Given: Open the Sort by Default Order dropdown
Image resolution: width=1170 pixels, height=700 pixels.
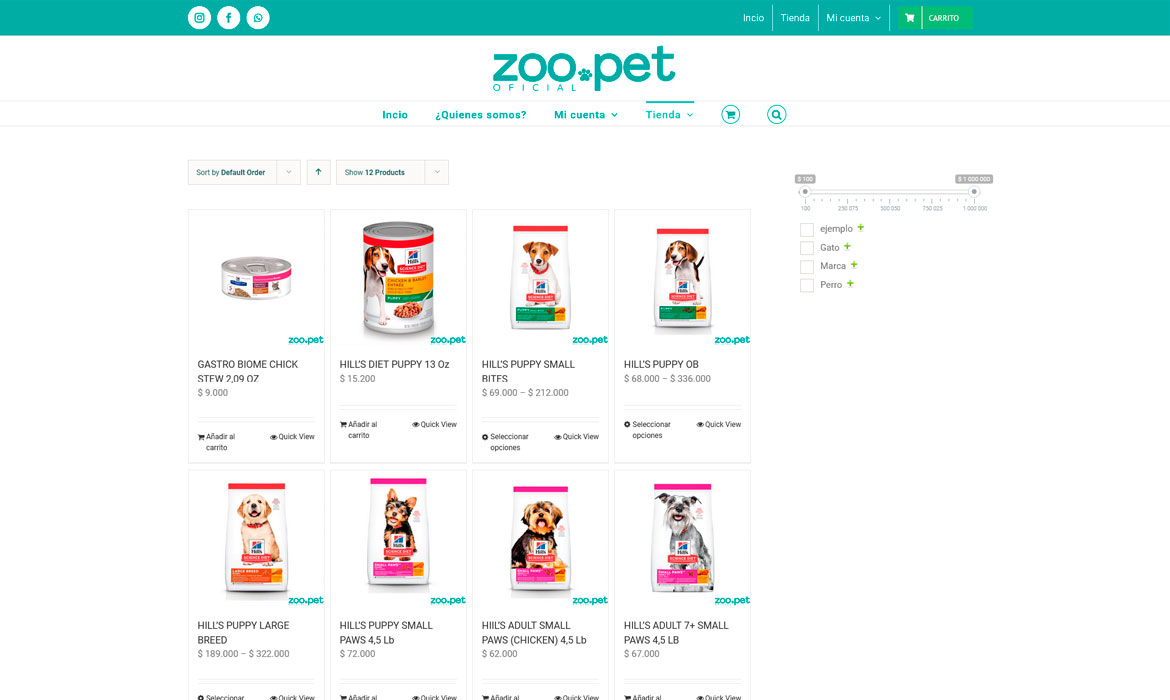Looking at the screenshot, I should [244, 172].
